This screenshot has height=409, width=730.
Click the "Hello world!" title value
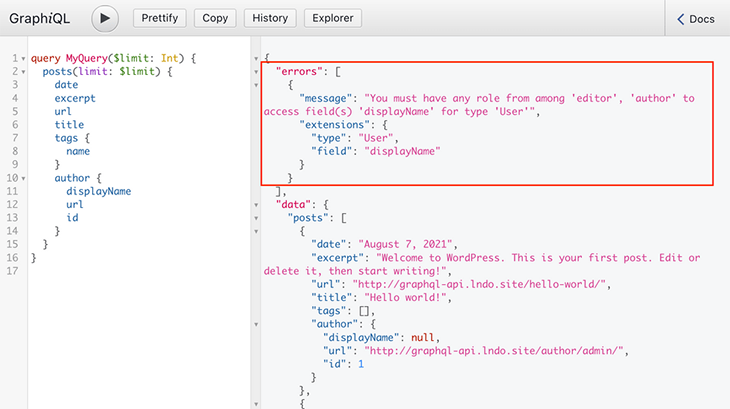coord(405,297)
